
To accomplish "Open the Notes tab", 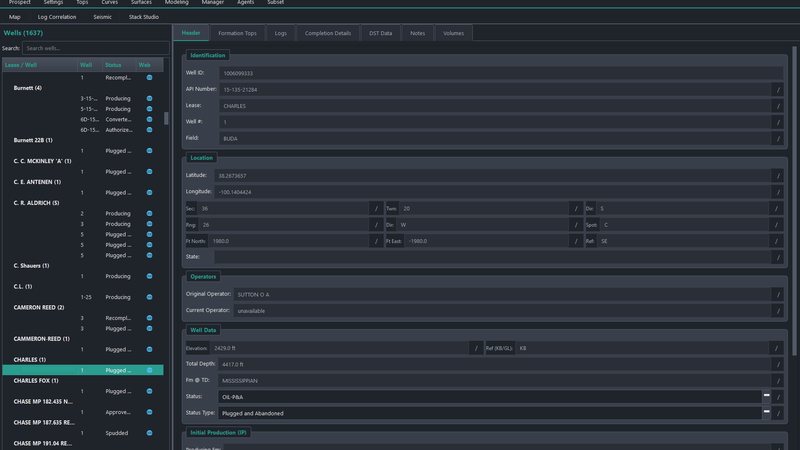I will [417, 33].
